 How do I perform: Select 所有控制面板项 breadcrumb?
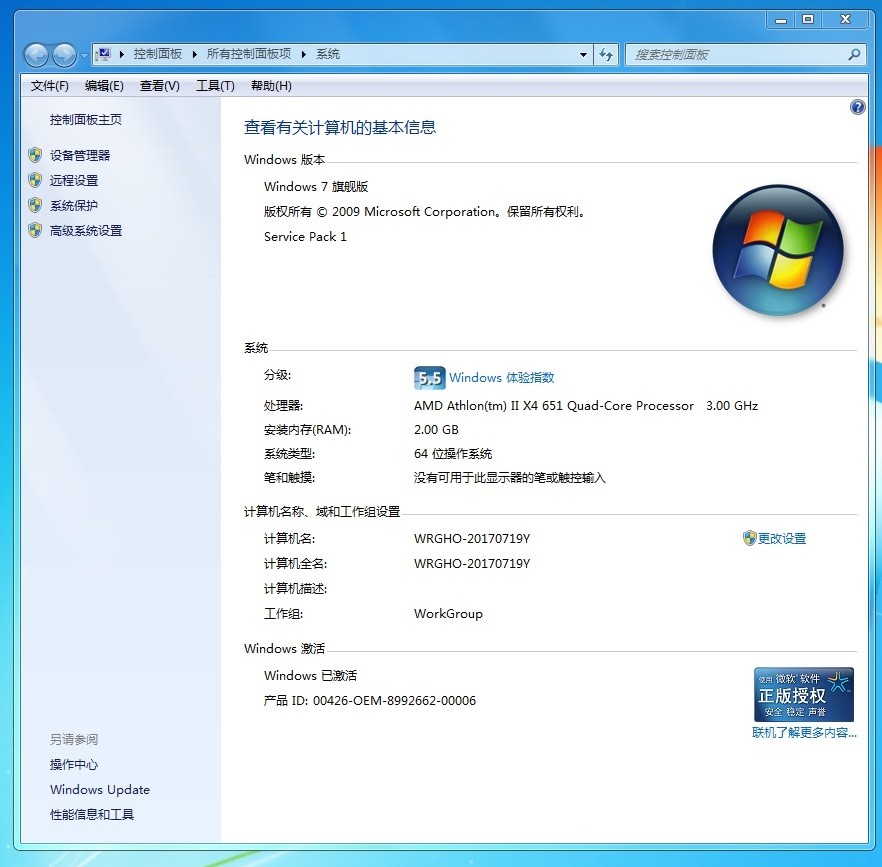249,54
